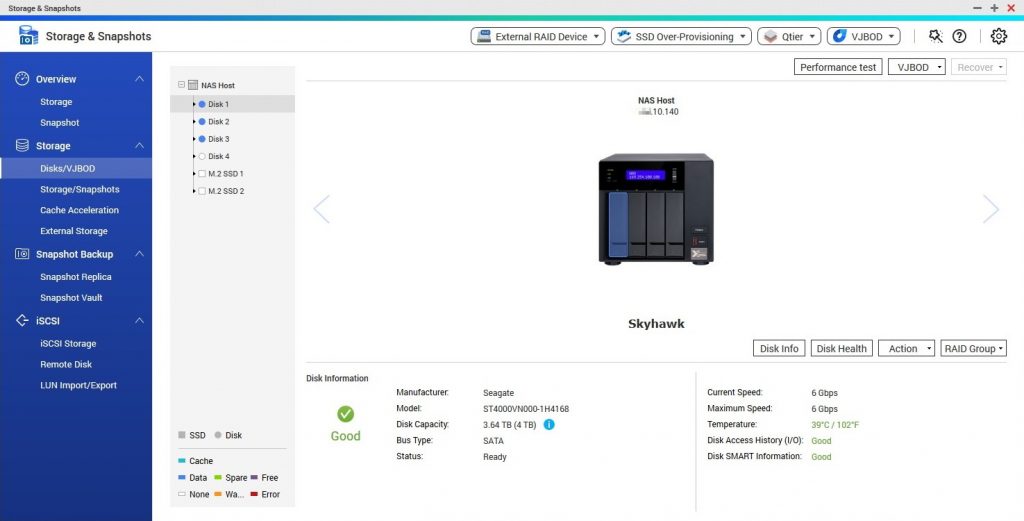Screen dimensions: 1024x521
Task: Click the temperature value 39°C / 102°F
Action: 835,425
